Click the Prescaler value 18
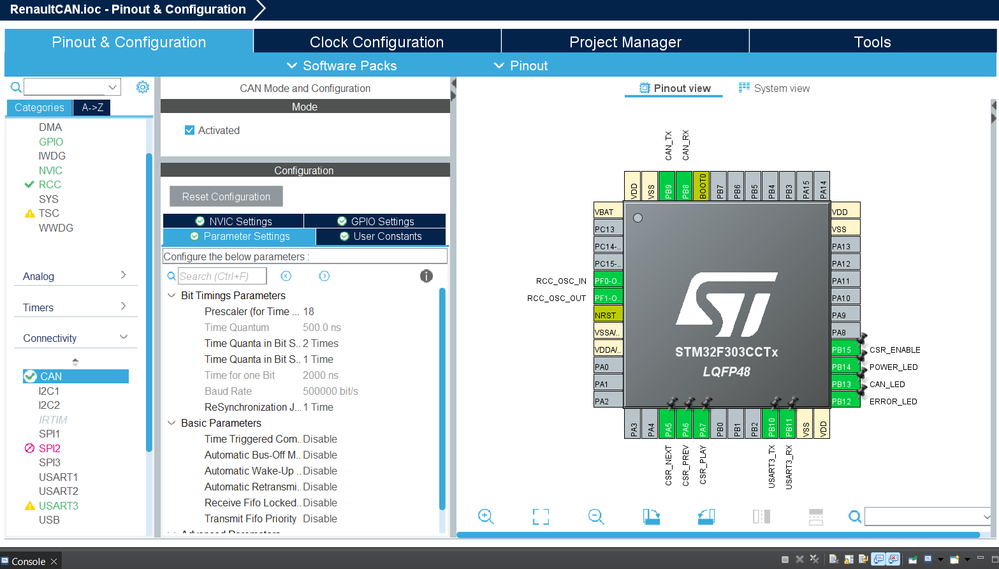Image resolution: width=999 pixels, height=569 pixels. pyautogui.click(x=308, y=311)
